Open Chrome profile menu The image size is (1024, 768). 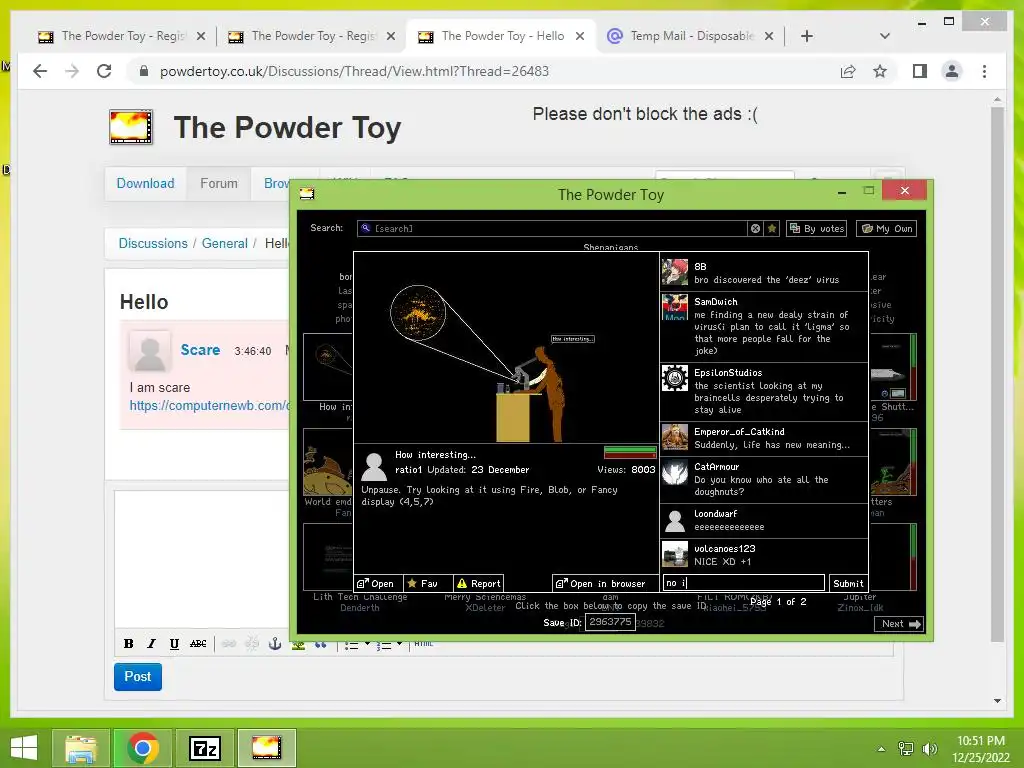click(x=952, y=71)
